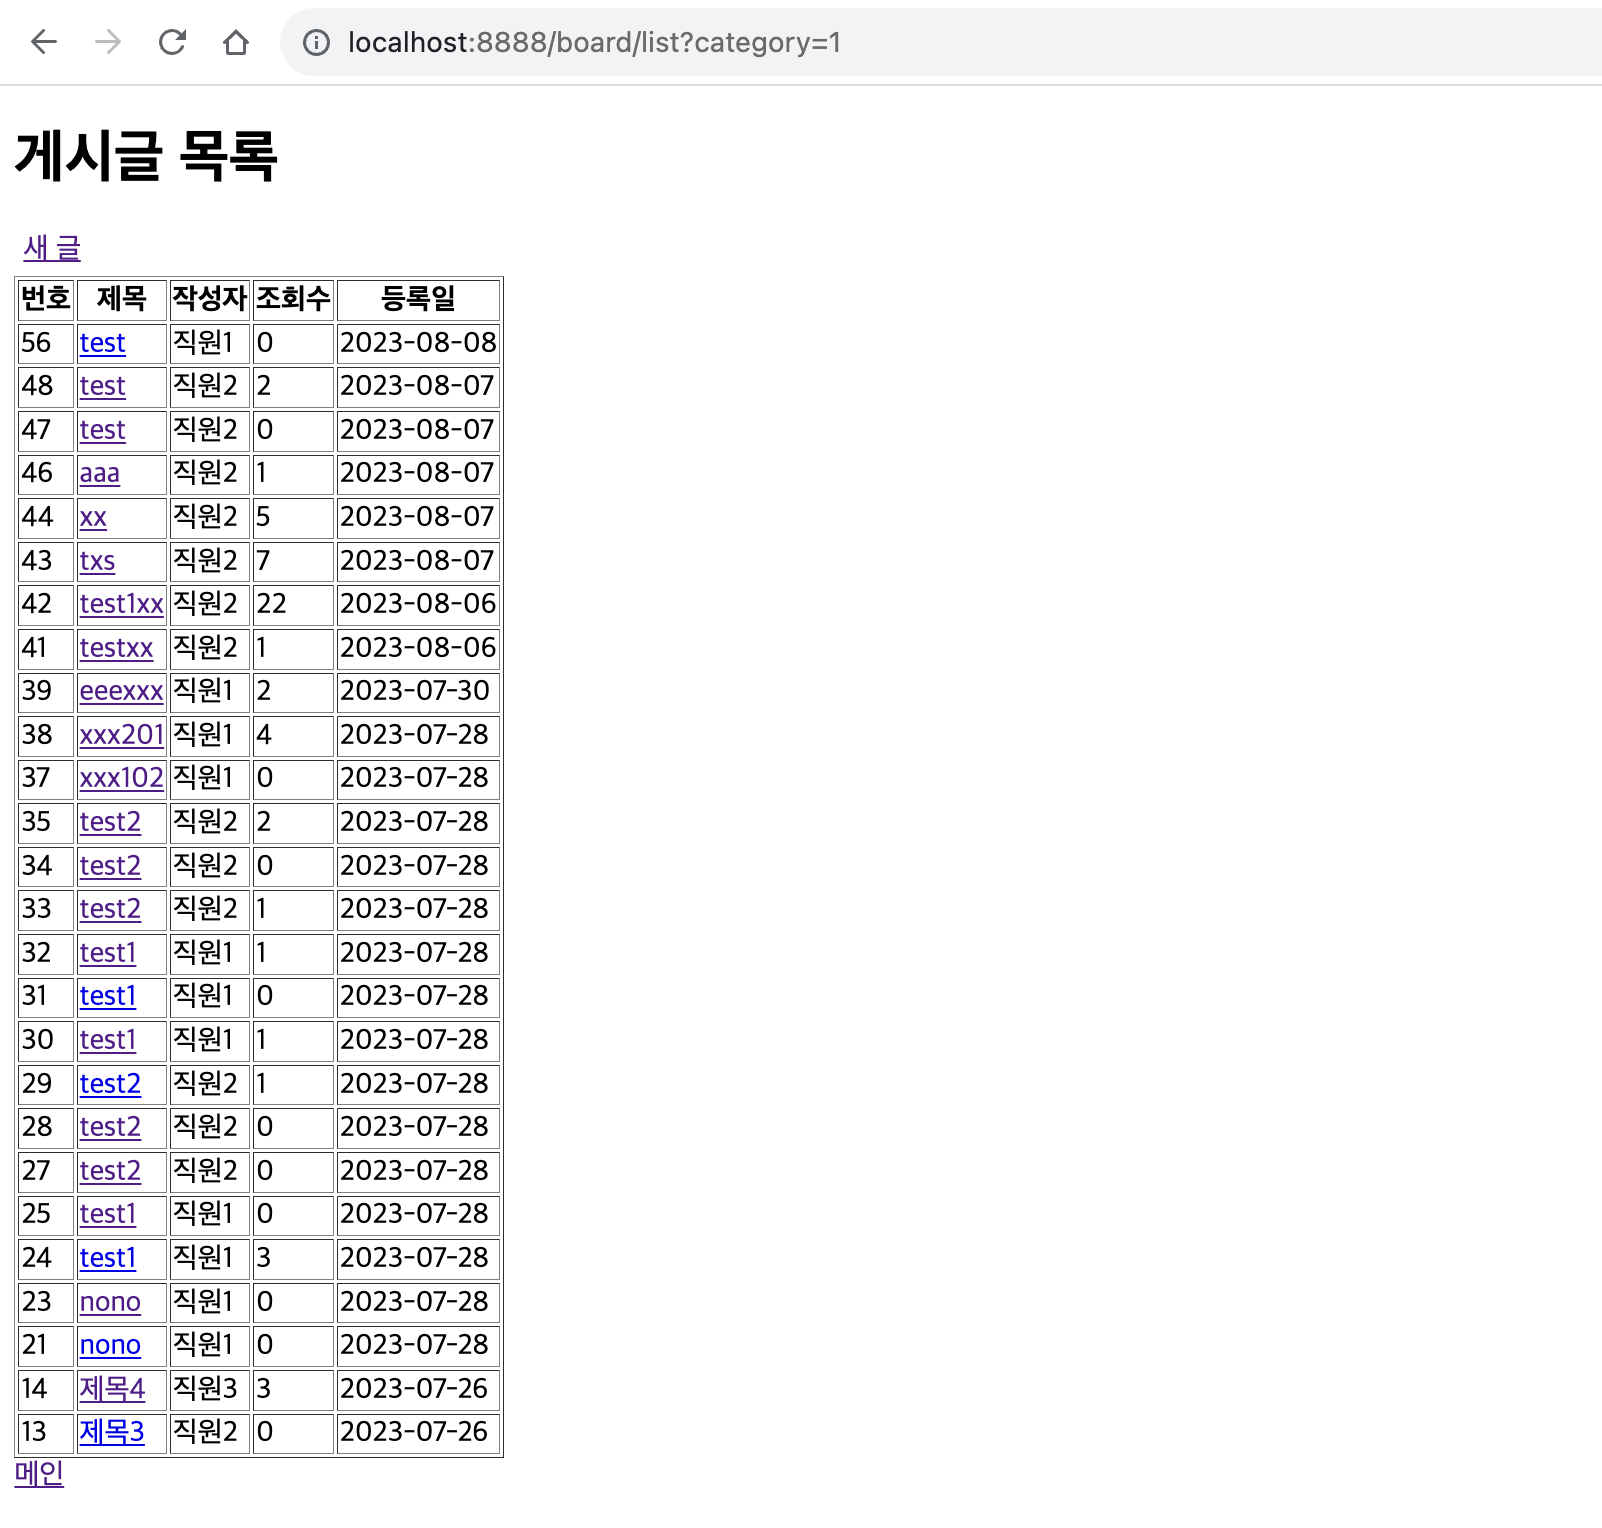
Task: Open the browser home icon
Action: click(x=236, y=42)
